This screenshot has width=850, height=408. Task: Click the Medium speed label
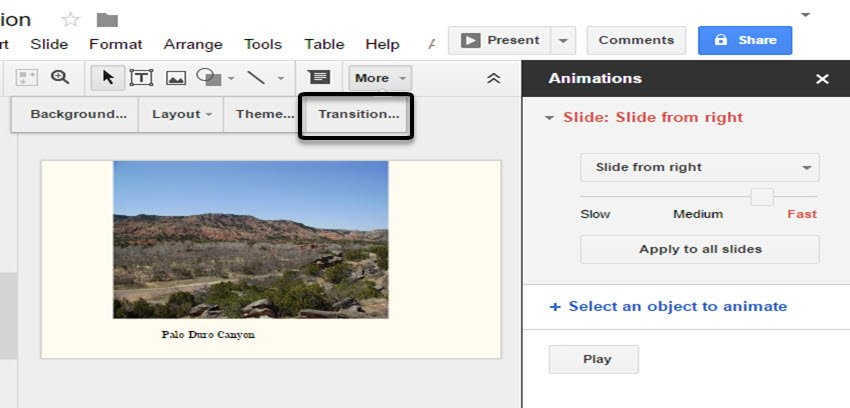[698, 214]
